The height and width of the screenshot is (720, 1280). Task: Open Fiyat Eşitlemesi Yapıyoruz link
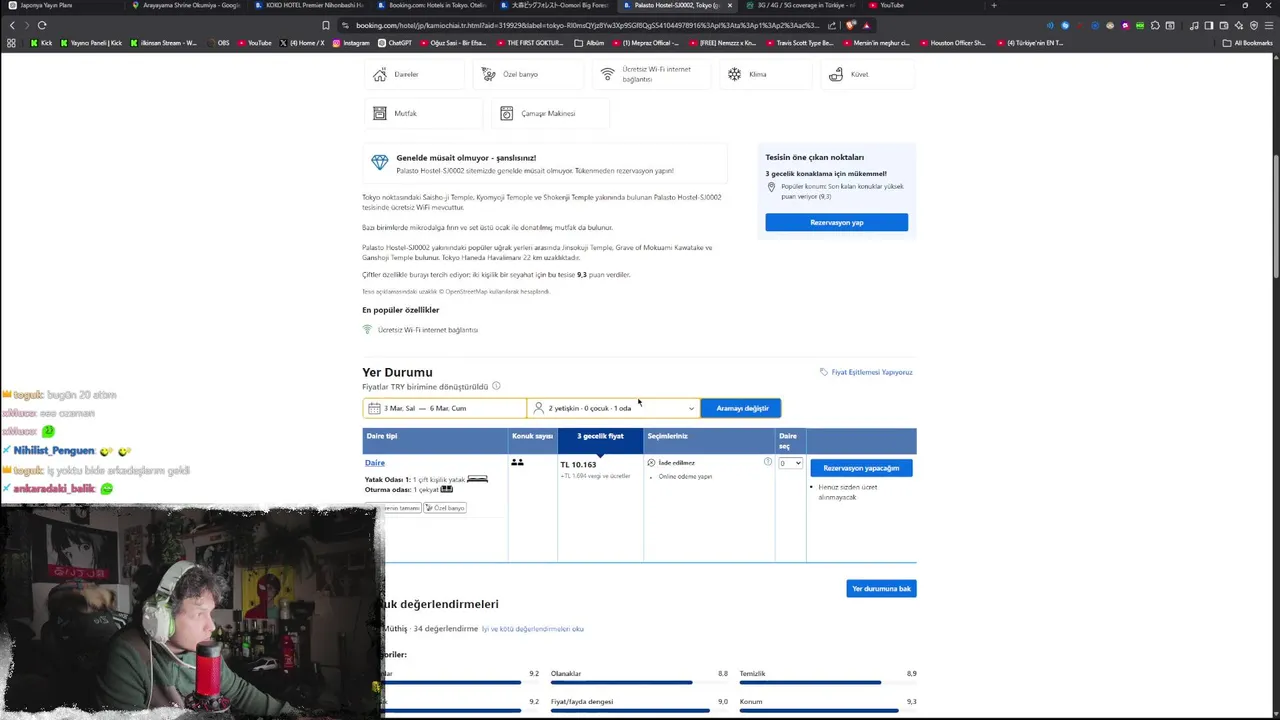click(x=871, y=372)
